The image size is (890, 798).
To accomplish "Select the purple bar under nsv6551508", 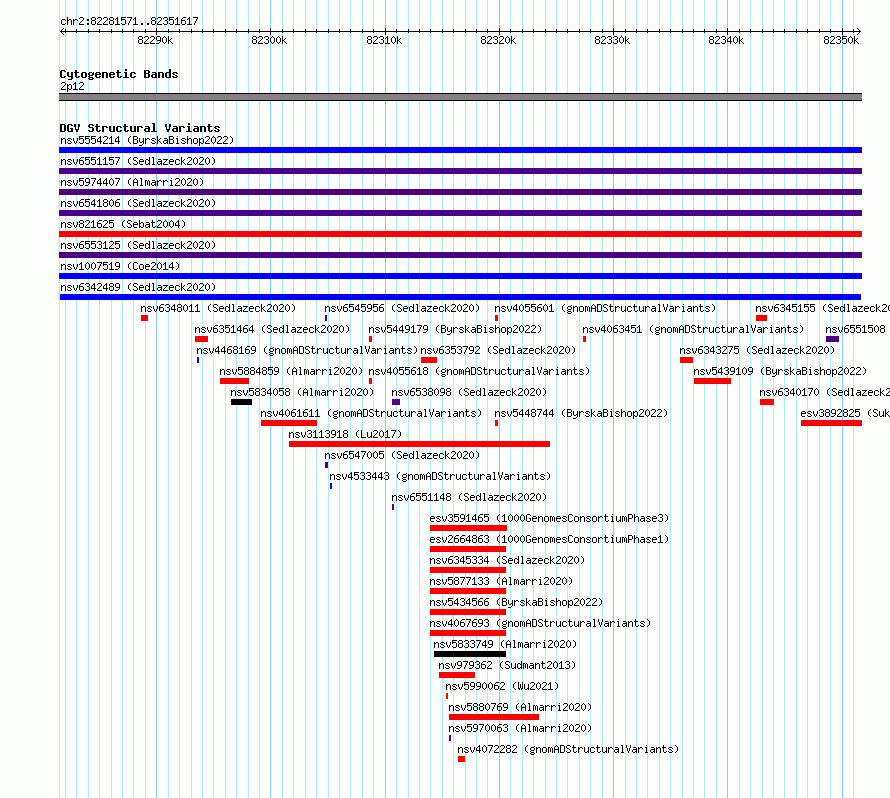I will 832,339.
